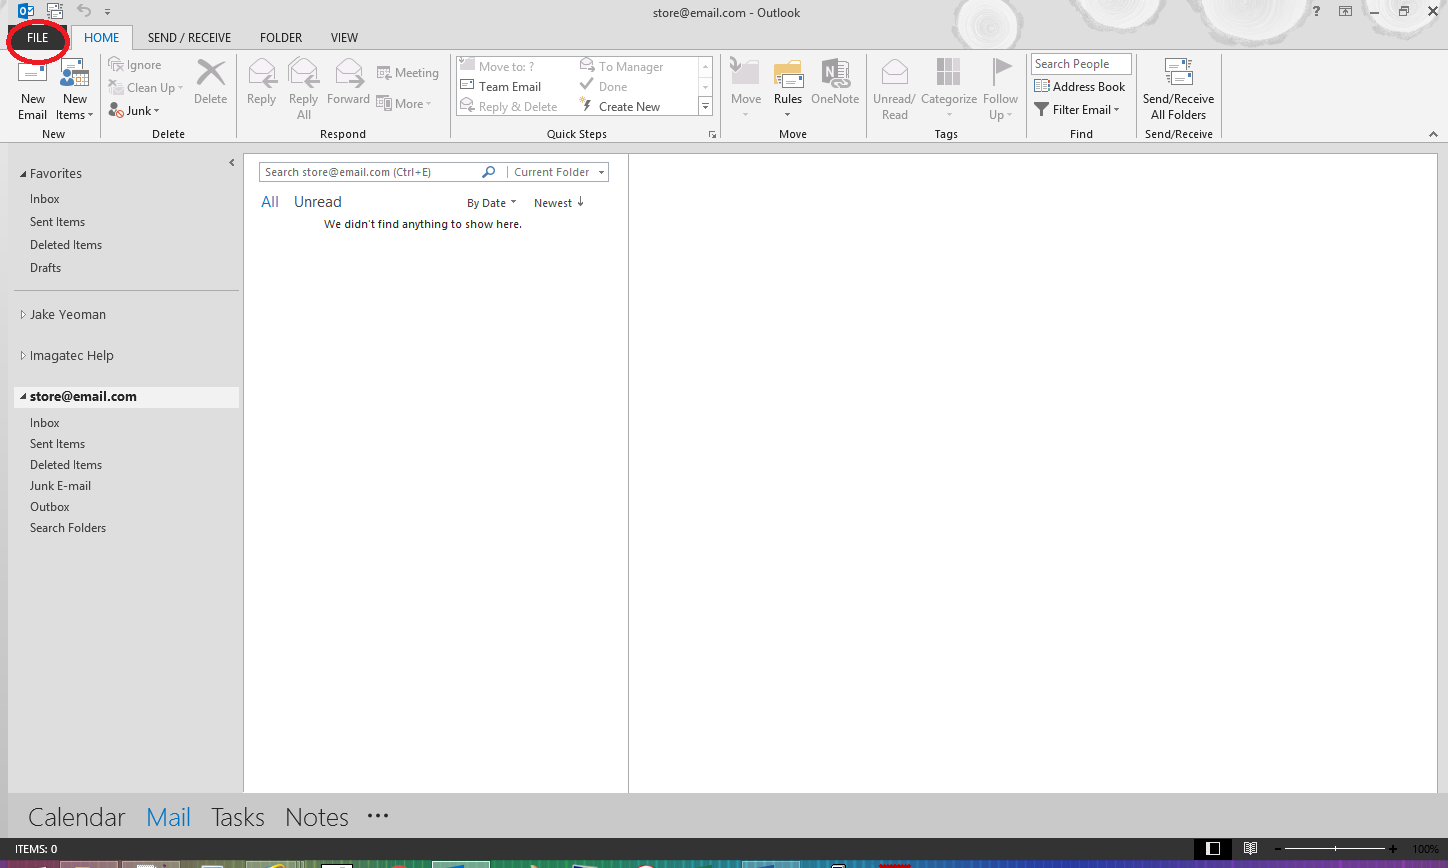Toggle Newest sort order

point(558,203)
